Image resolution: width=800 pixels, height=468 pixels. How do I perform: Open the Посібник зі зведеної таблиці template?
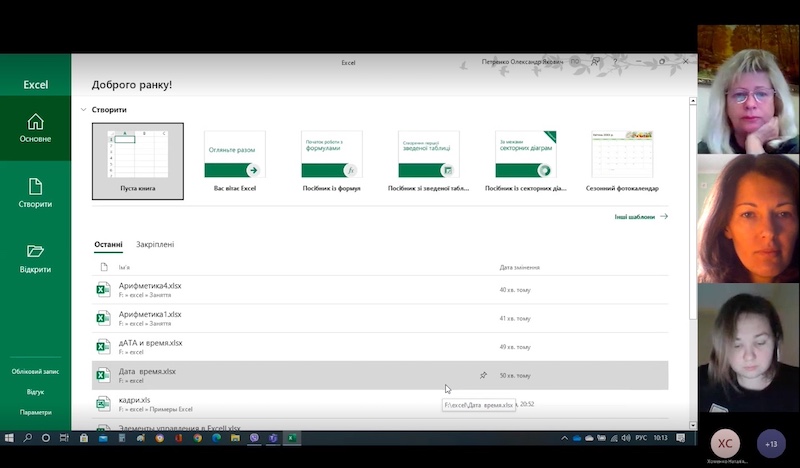[x=429, y=161]
